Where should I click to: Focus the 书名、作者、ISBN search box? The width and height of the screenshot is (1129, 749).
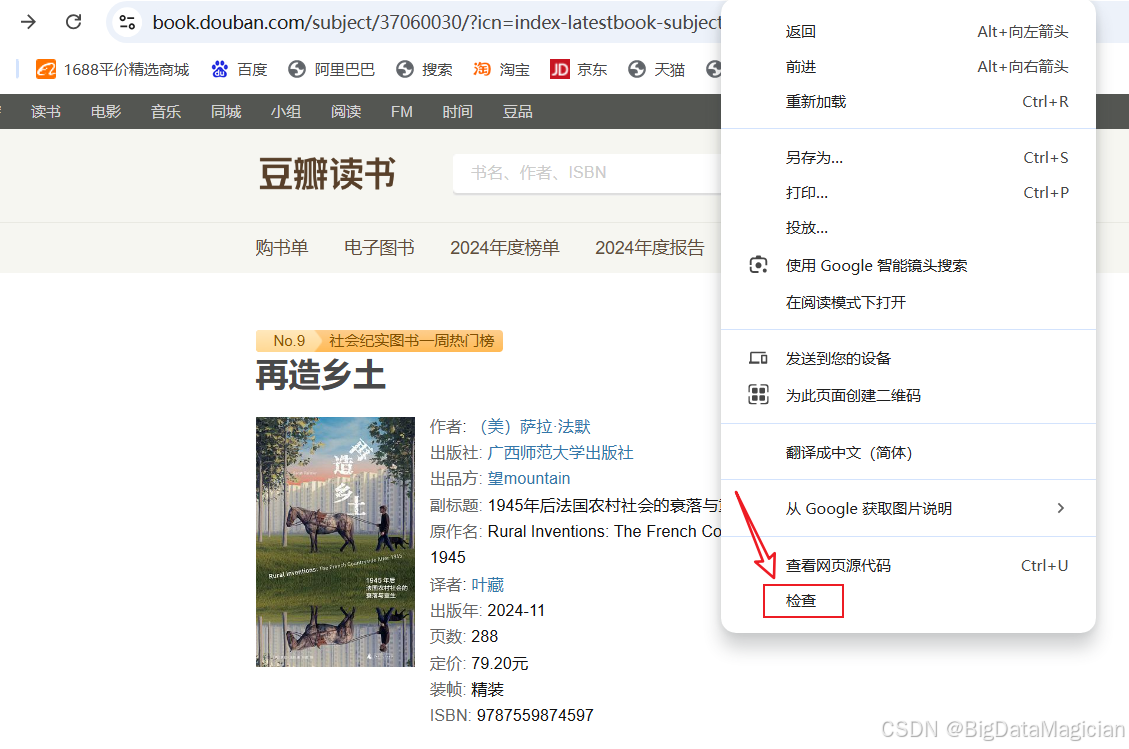pyautogui.click(x=587, y=173)
